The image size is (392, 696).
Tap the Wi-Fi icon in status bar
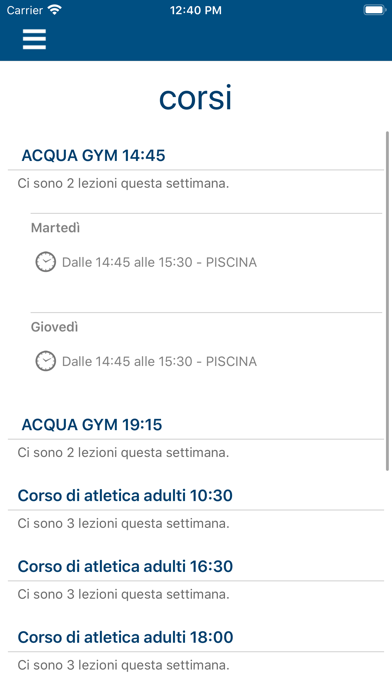(x=55, y=10)
